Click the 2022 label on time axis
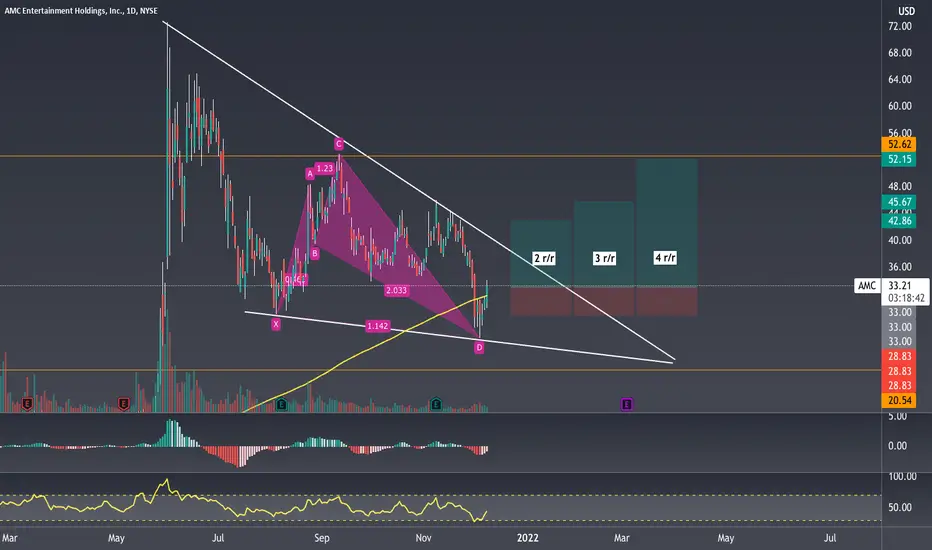 [528, 538]
